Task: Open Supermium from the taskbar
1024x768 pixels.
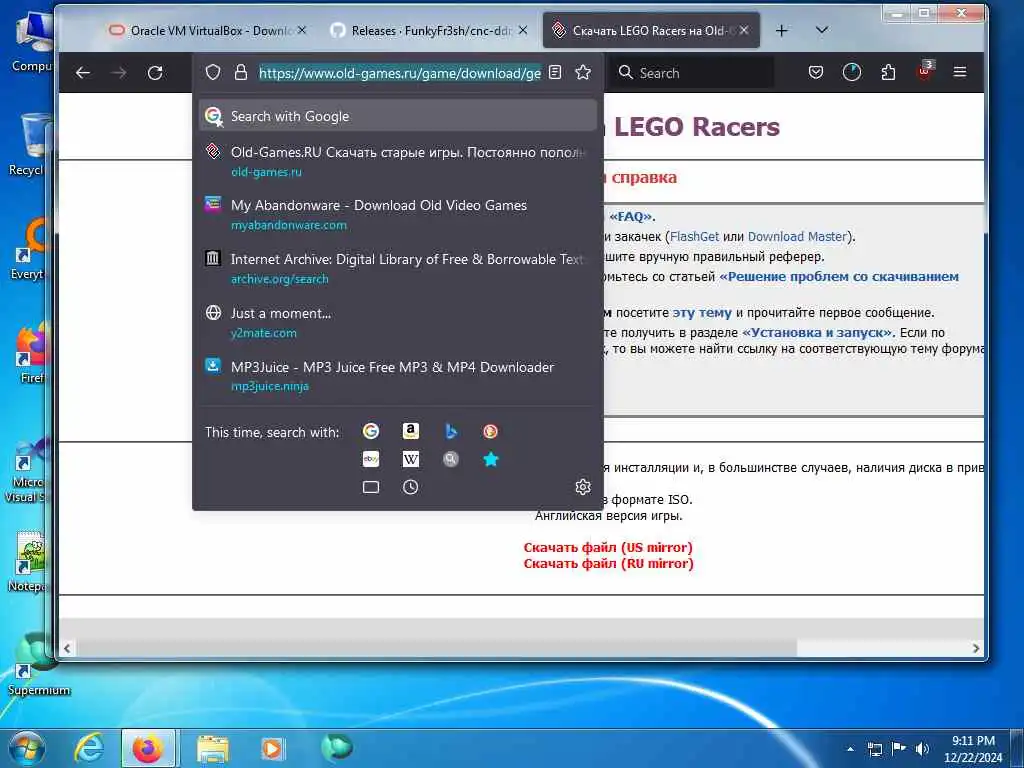Action: coord(336,747)
